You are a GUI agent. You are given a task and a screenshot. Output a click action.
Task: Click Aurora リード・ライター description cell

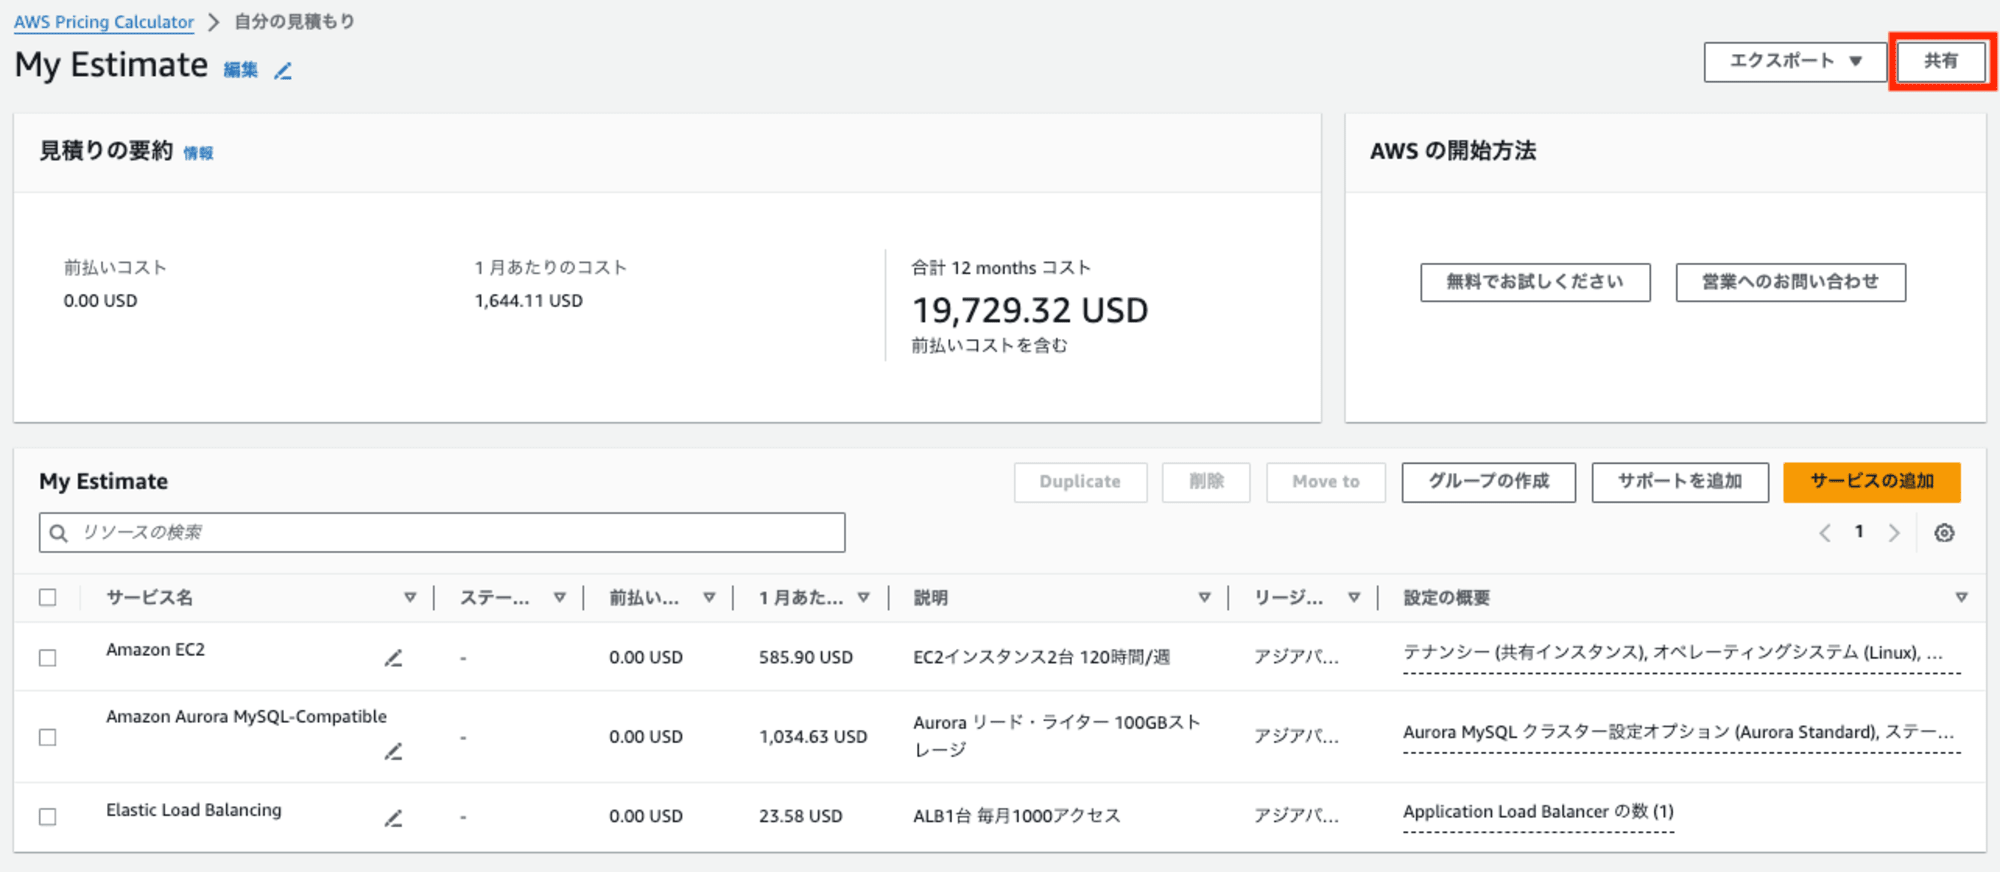pos(1057,736)
